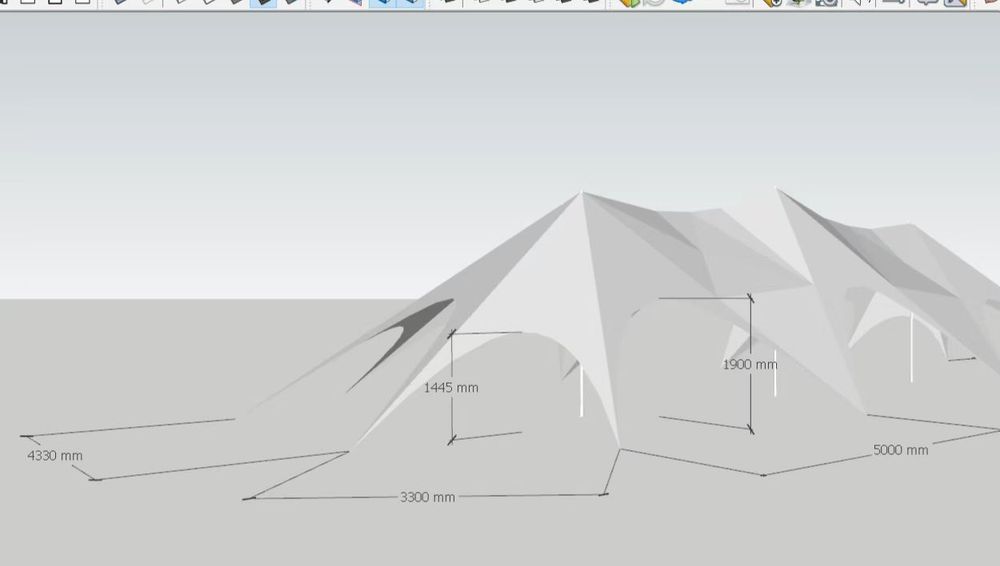Image resolution: width=1000 pixels, height=566 pixels.
Task: Click the camera icon in the toolbar
Action: point(826,3)
